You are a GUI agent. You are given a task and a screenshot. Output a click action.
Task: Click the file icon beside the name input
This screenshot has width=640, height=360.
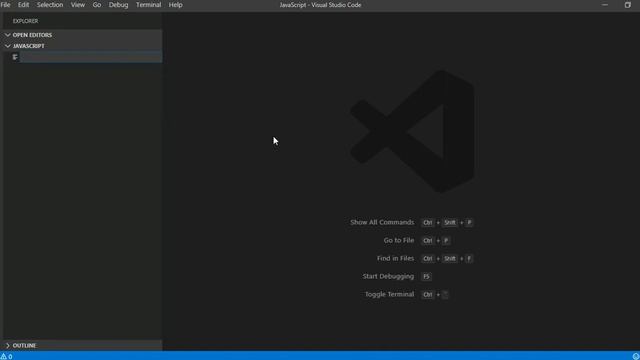click(15, 57)
